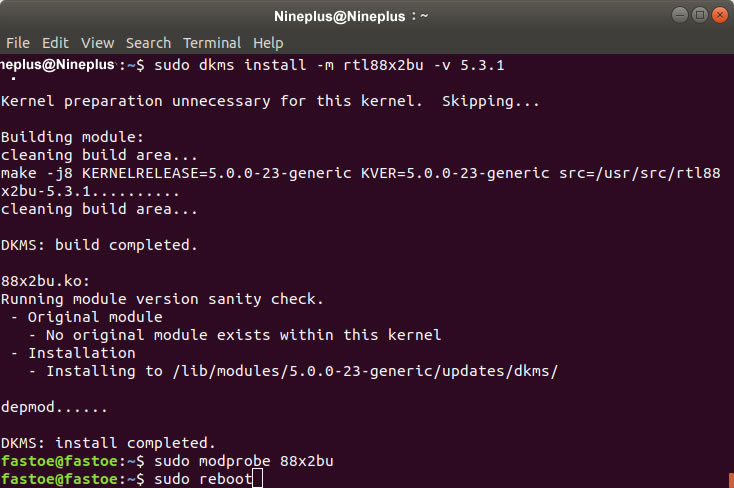This screenshot has width=734, height=488.
Task: Close the terminal window
Action: pos(720,15)
